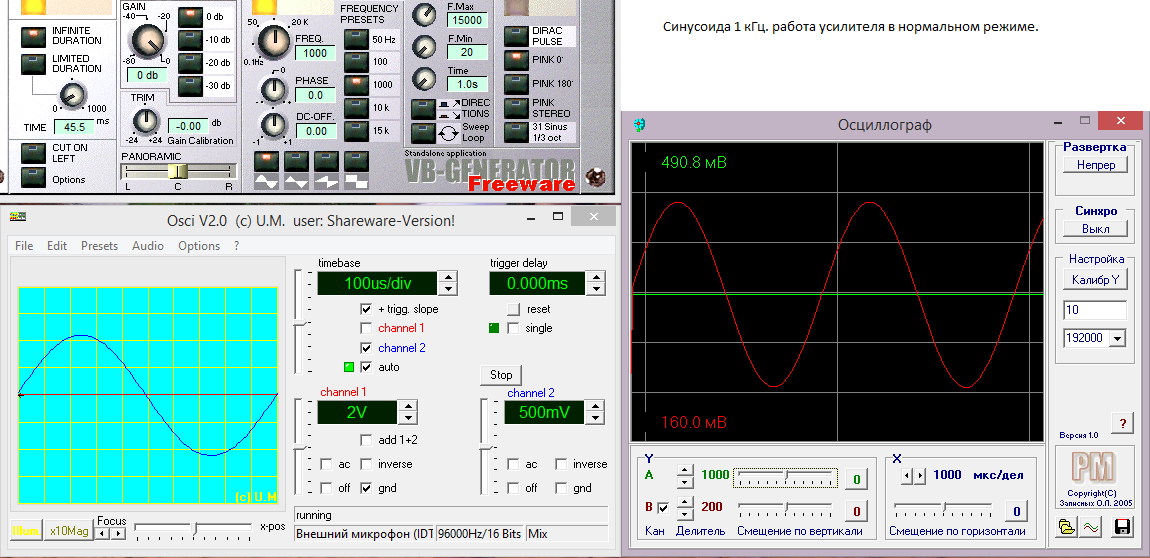Click the Sweep Loop button
Screen dimensions: 1150x558
(423, 133)
